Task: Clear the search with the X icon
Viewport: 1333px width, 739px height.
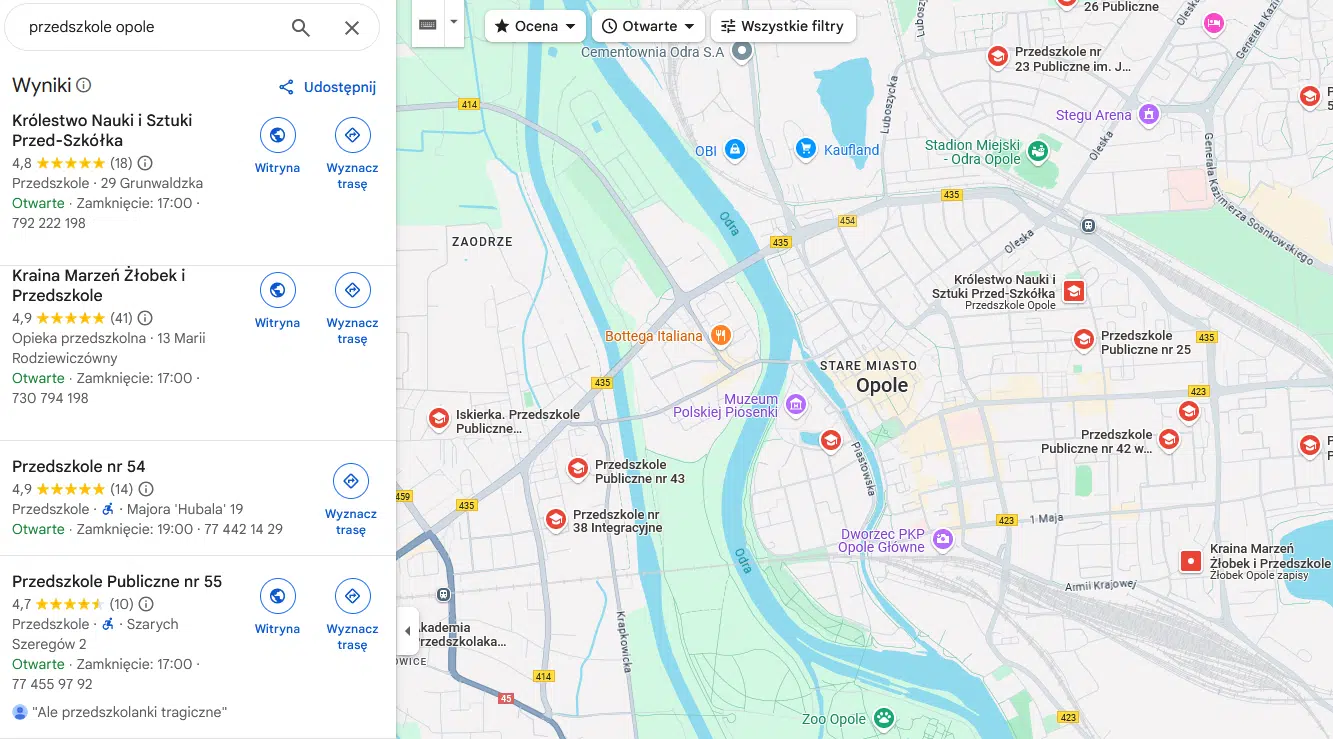Action: pos(352,27)
